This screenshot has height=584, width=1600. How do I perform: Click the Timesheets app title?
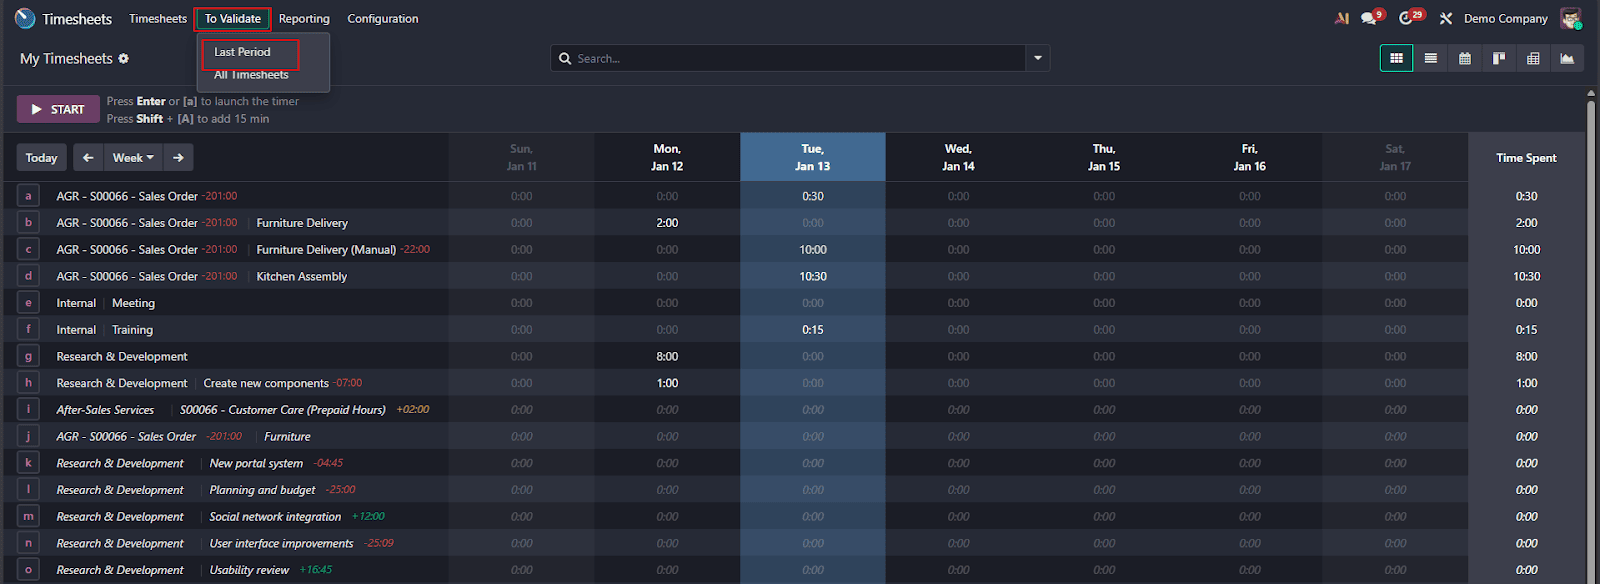point(77,19)
